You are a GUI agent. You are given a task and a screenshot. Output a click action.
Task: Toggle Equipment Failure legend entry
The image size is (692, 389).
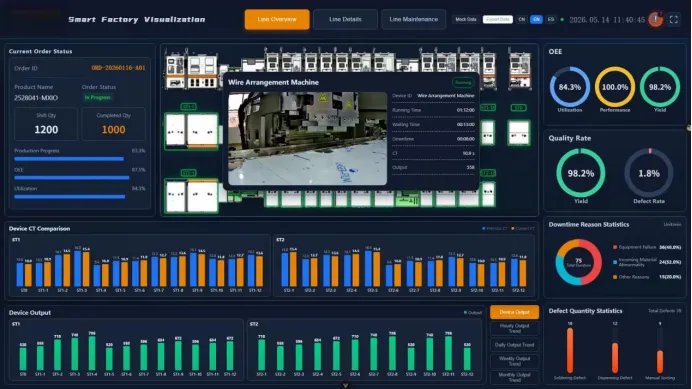[647, 247]
